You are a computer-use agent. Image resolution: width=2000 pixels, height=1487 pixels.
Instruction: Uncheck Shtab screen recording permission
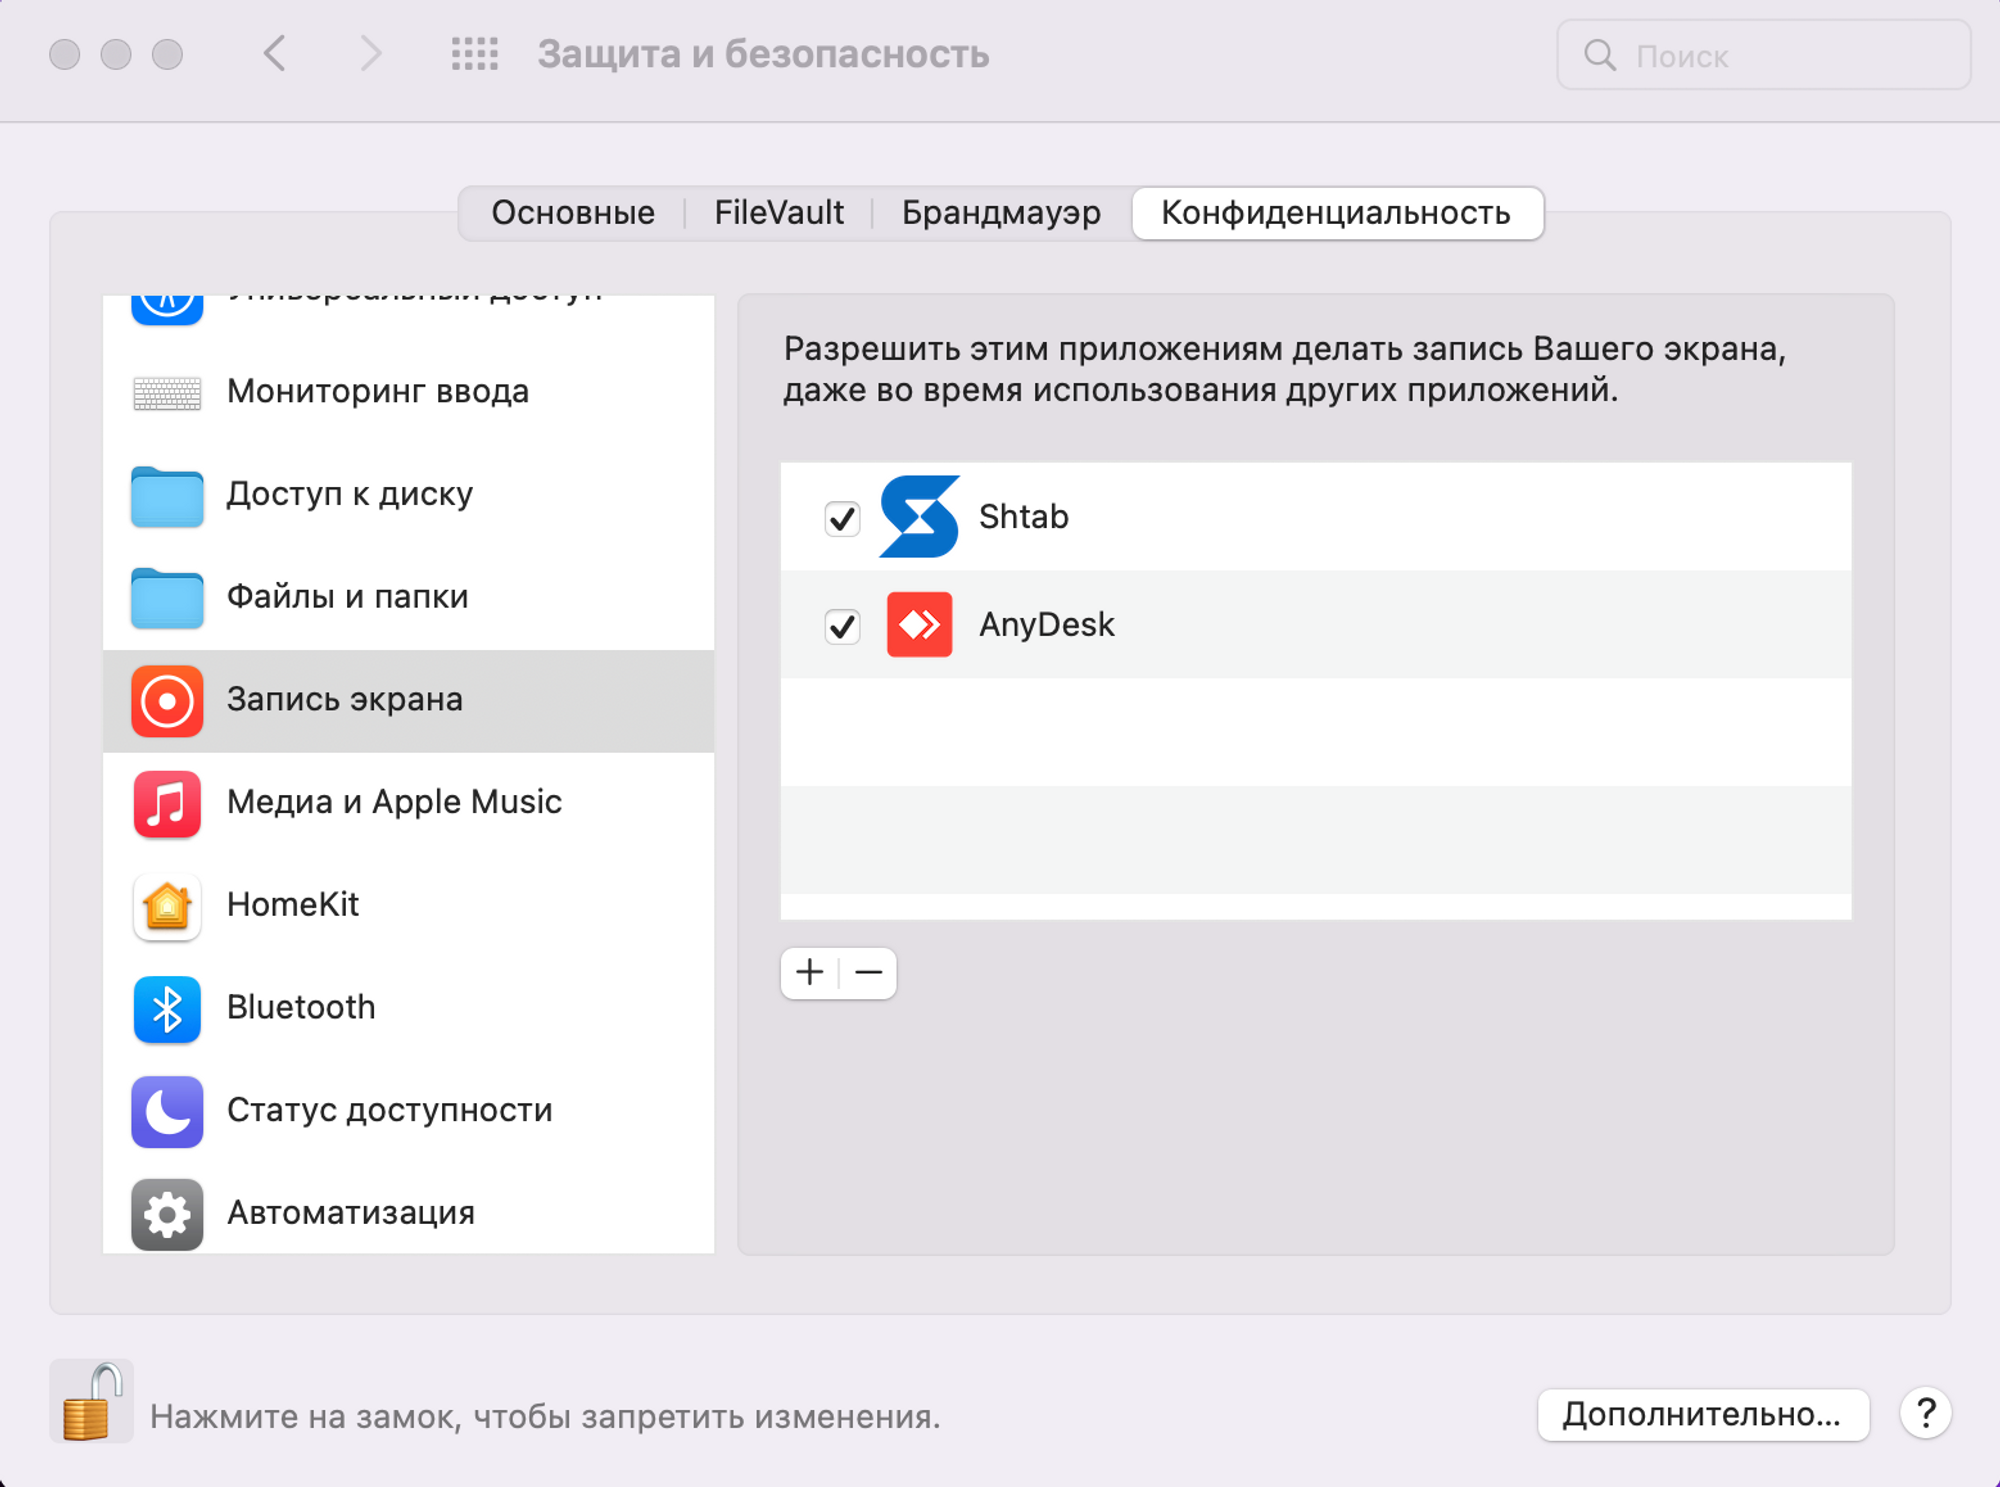click(842, 519)
